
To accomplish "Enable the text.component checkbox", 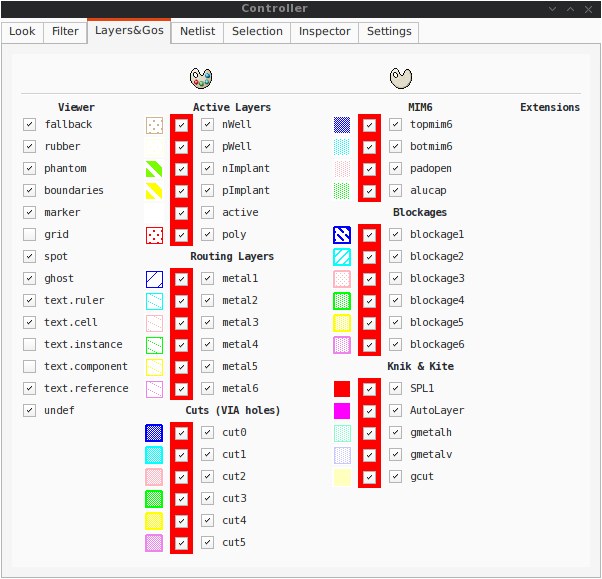I will click(29, 366).
